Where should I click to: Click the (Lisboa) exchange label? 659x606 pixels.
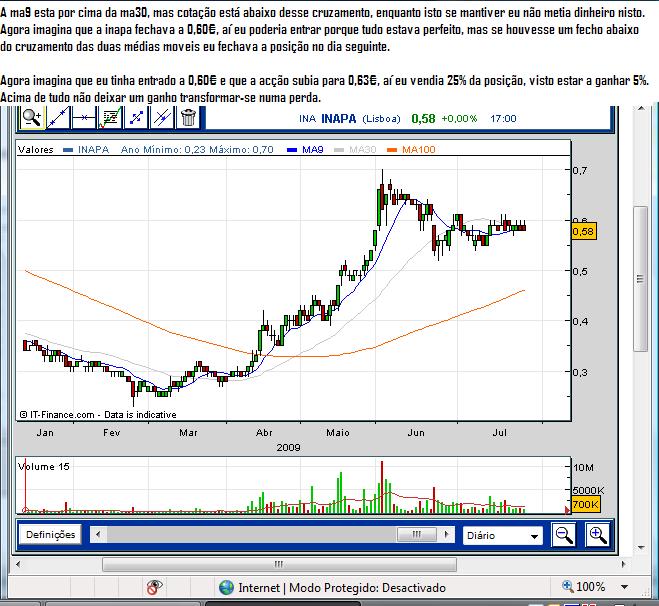point(381,119)
